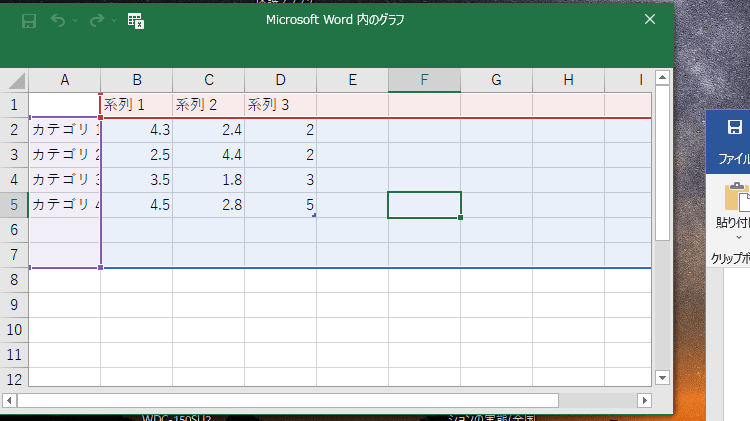Select column C header

click(209, 80)
